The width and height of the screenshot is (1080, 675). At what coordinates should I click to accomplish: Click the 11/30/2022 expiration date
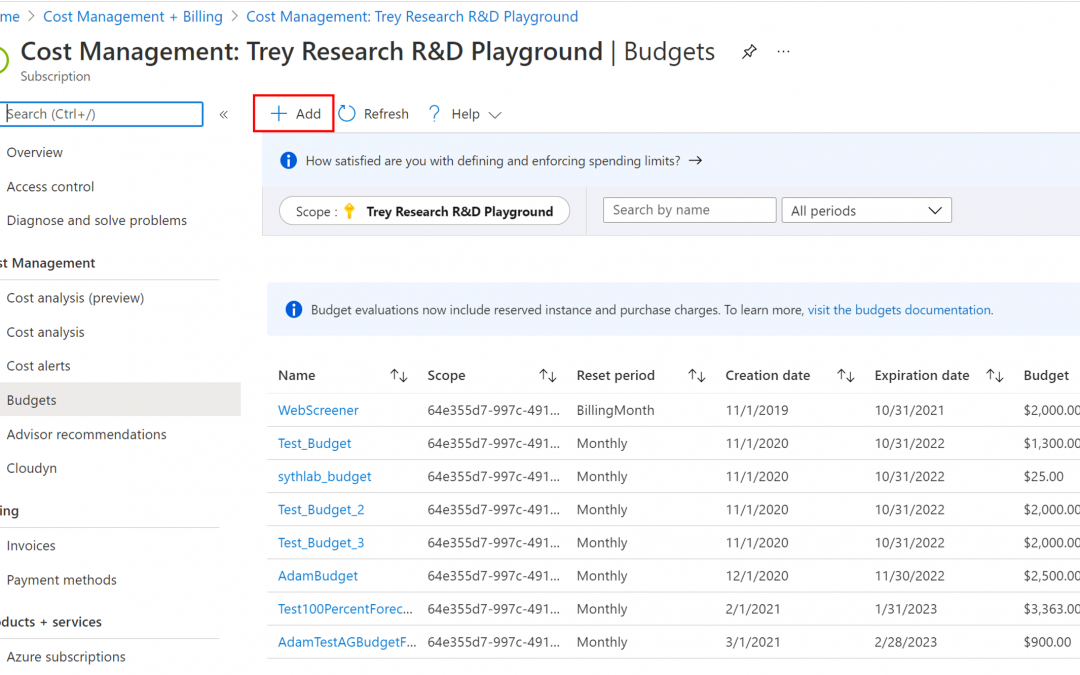[x=909, y=576]
